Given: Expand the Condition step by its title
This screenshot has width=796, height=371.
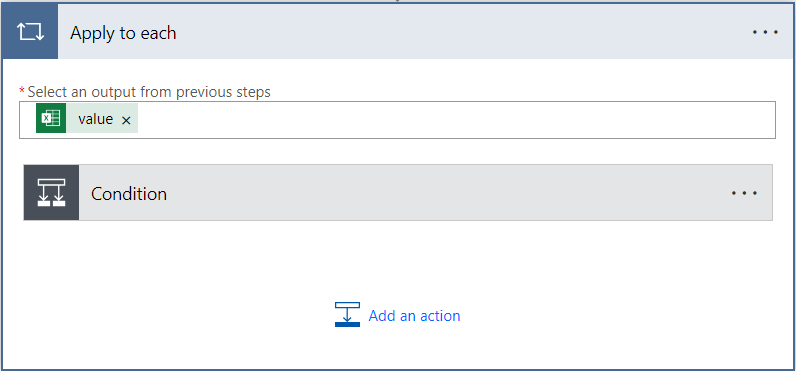Looking at the screenshot, I should click(x=129, y=193).
